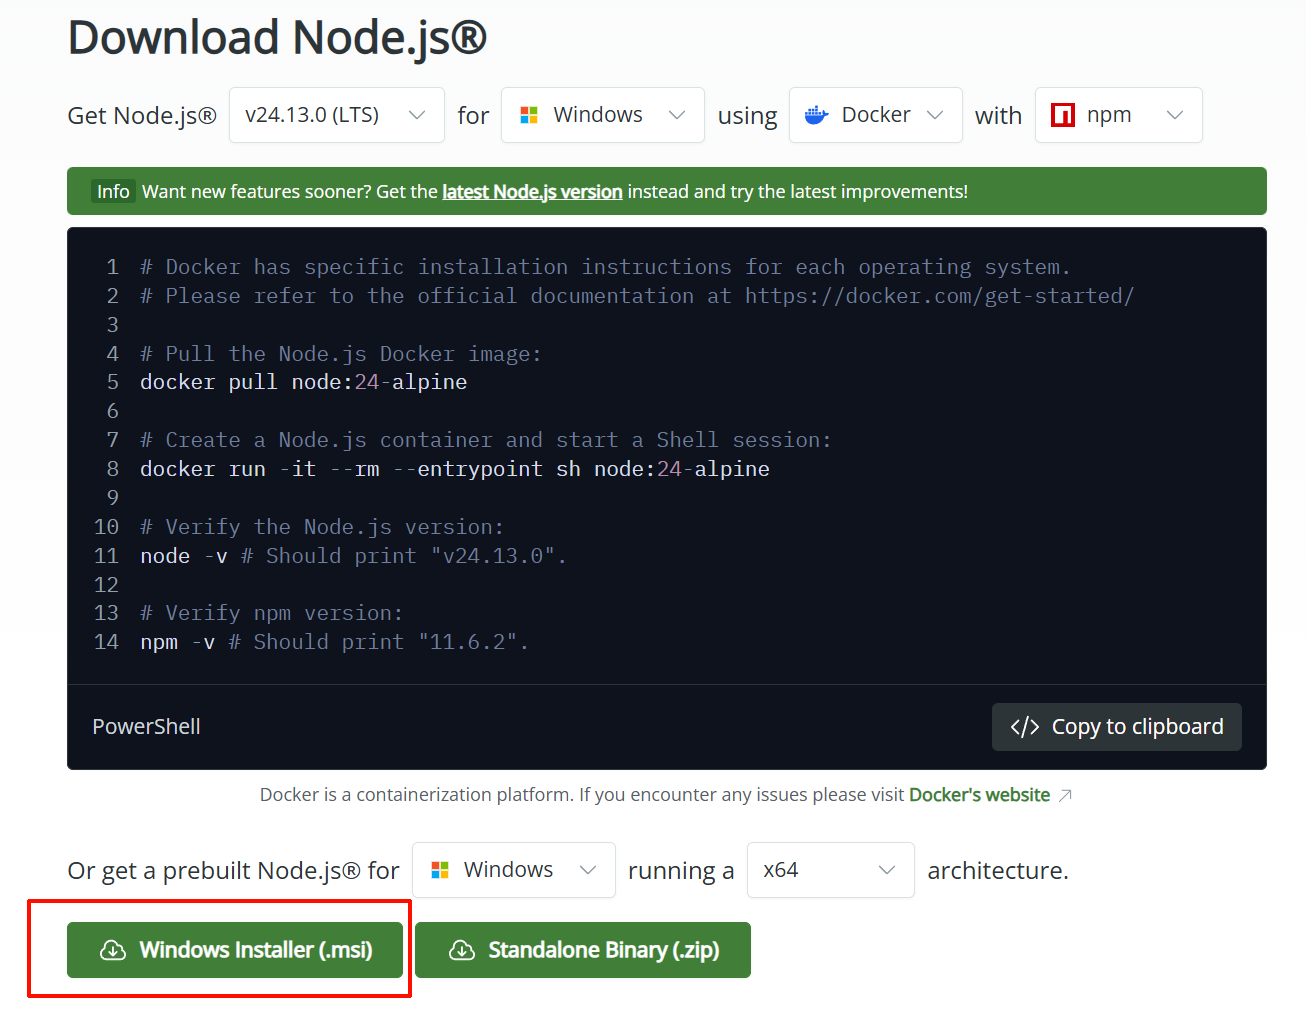This screenshot has width=1306, height=1018.
Task: Open the x64 architecture dropdown
Action: [830, 870]
